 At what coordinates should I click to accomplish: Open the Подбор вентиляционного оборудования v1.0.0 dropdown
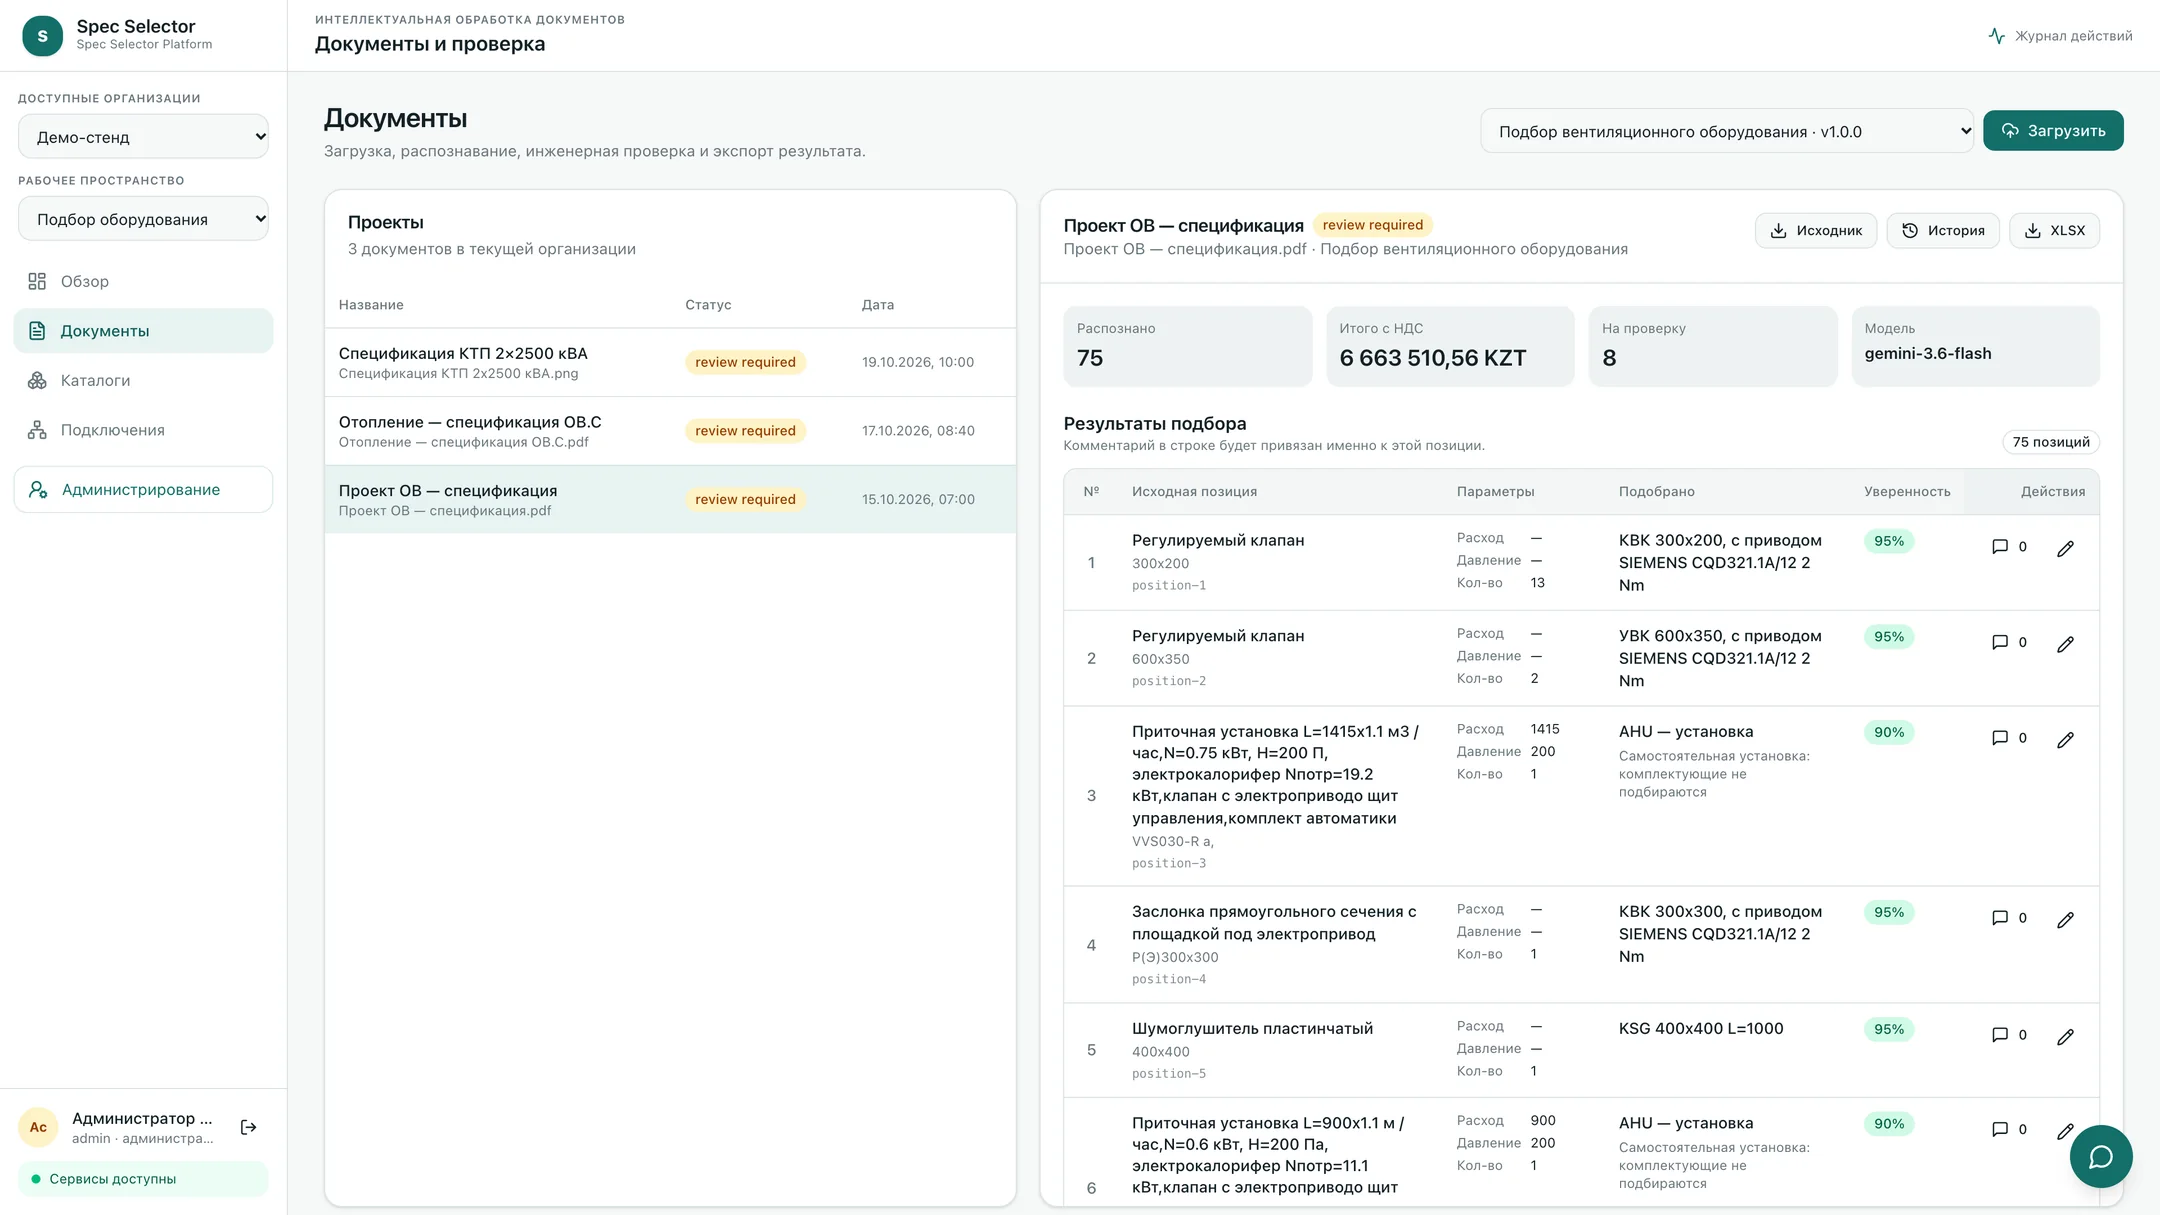point(1727,131)
